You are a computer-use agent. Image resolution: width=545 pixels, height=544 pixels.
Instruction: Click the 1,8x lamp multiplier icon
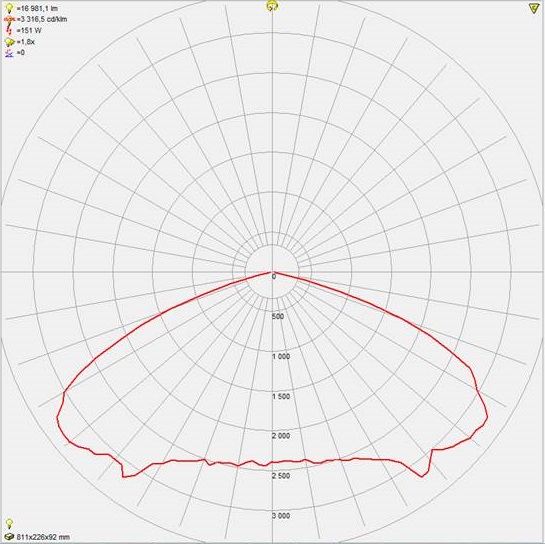[9, 42]
